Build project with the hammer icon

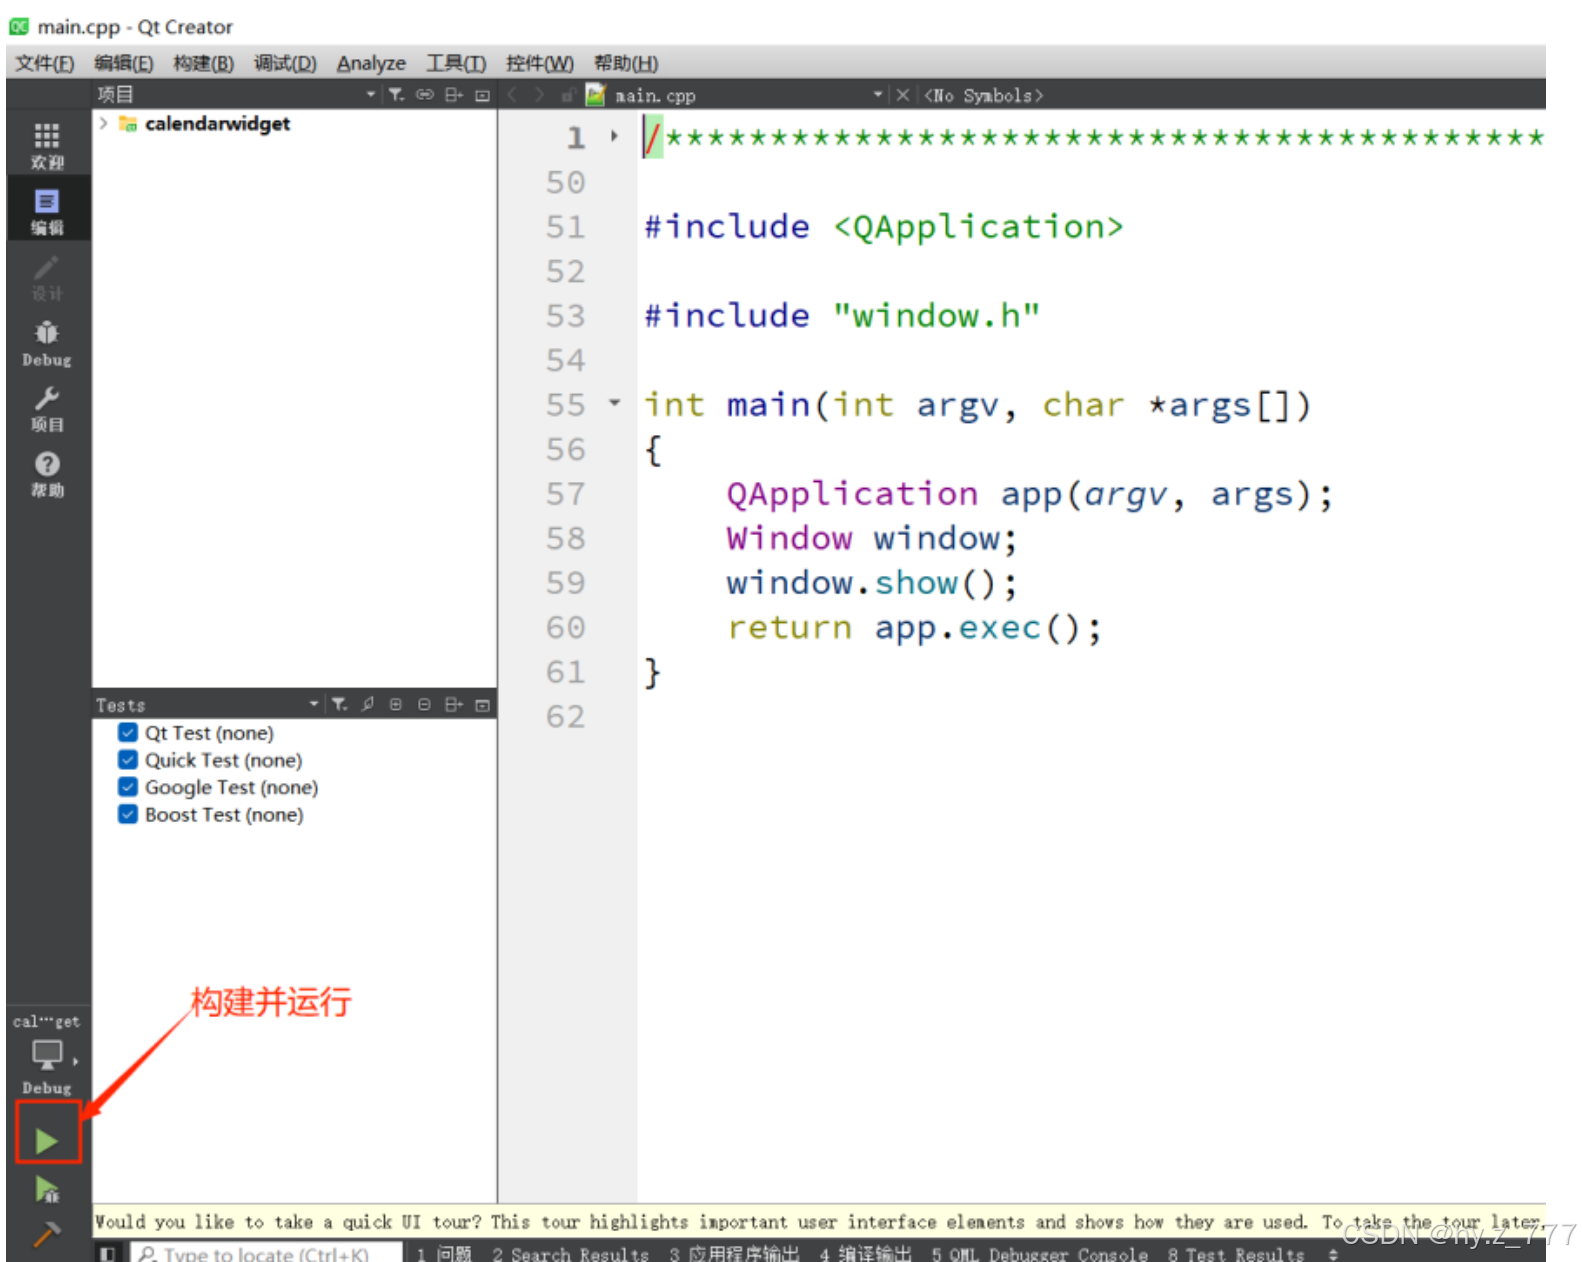pos(47,1233)
